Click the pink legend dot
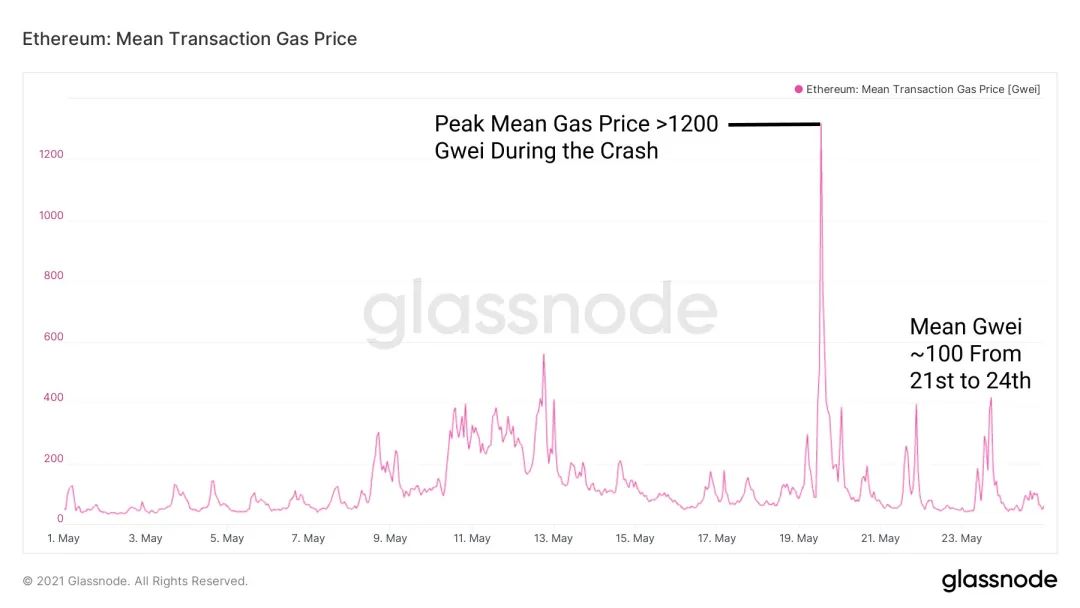 coord(799,89)
